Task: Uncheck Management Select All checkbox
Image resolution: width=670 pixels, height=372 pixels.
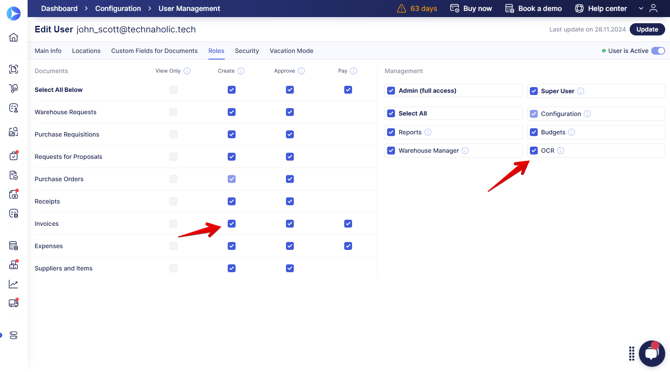Action: coord(391,113)
